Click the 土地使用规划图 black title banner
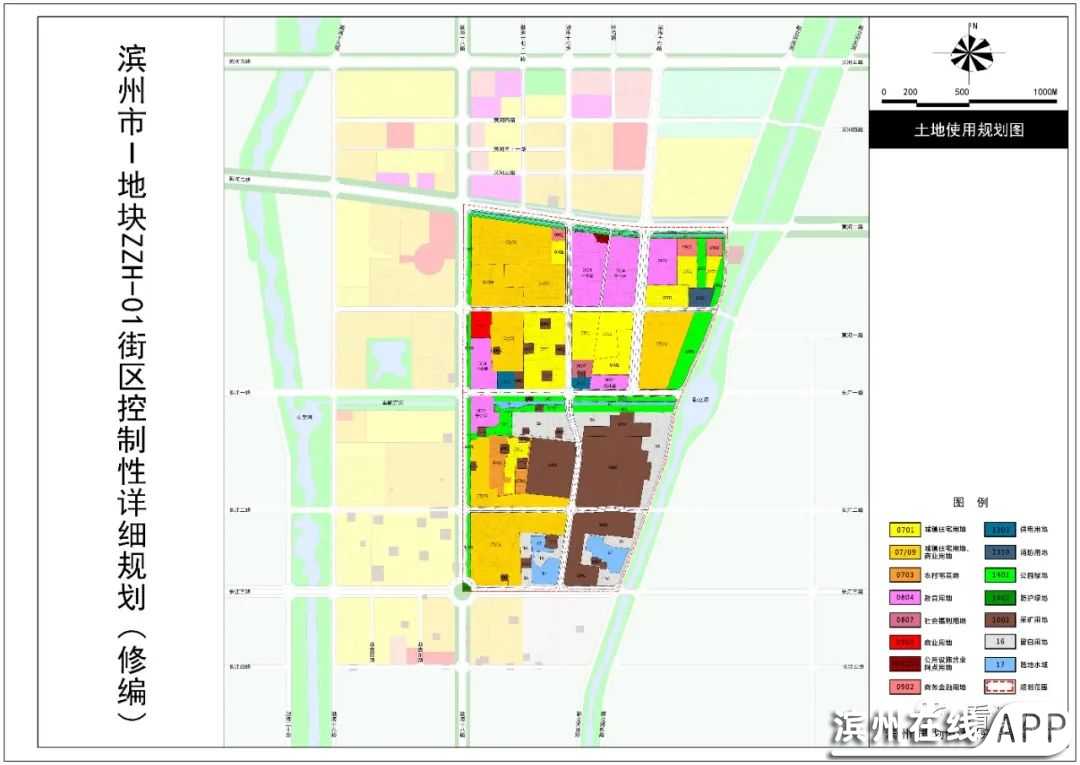Image resolution: width=1080 pixels, height=765 pixels. point(969,130)
